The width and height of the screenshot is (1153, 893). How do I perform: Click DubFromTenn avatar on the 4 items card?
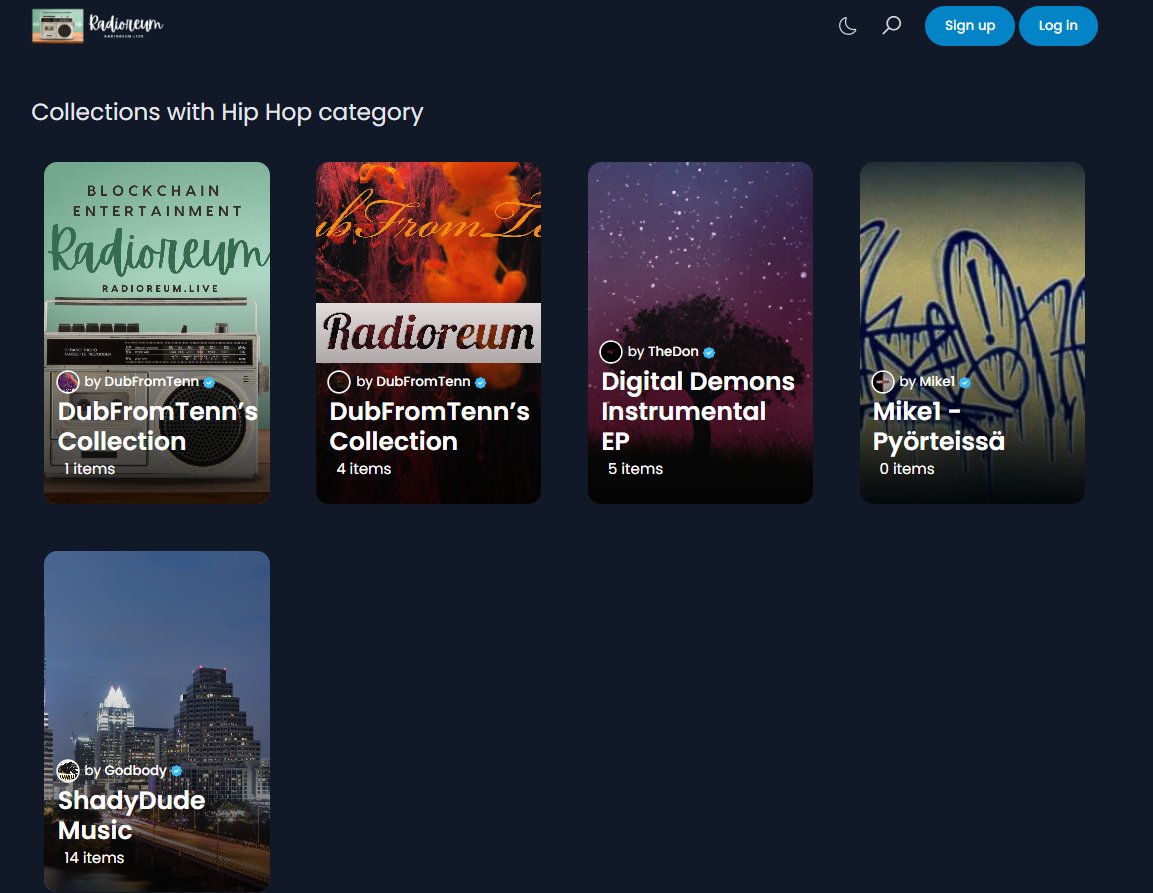click(x=338, y=382)
